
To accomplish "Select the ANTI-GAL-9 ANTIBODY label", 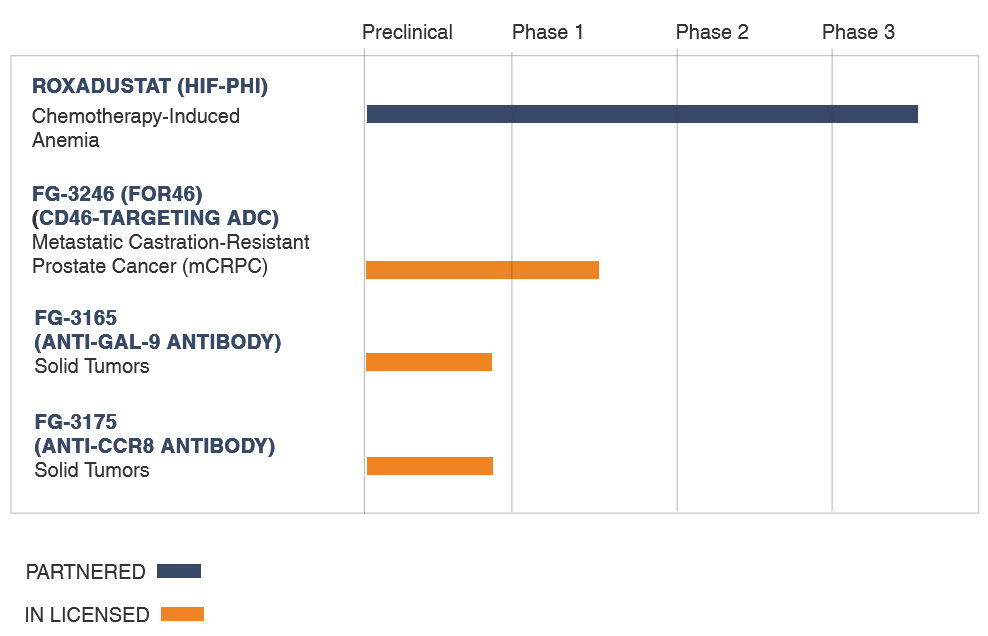I will 158,342.
